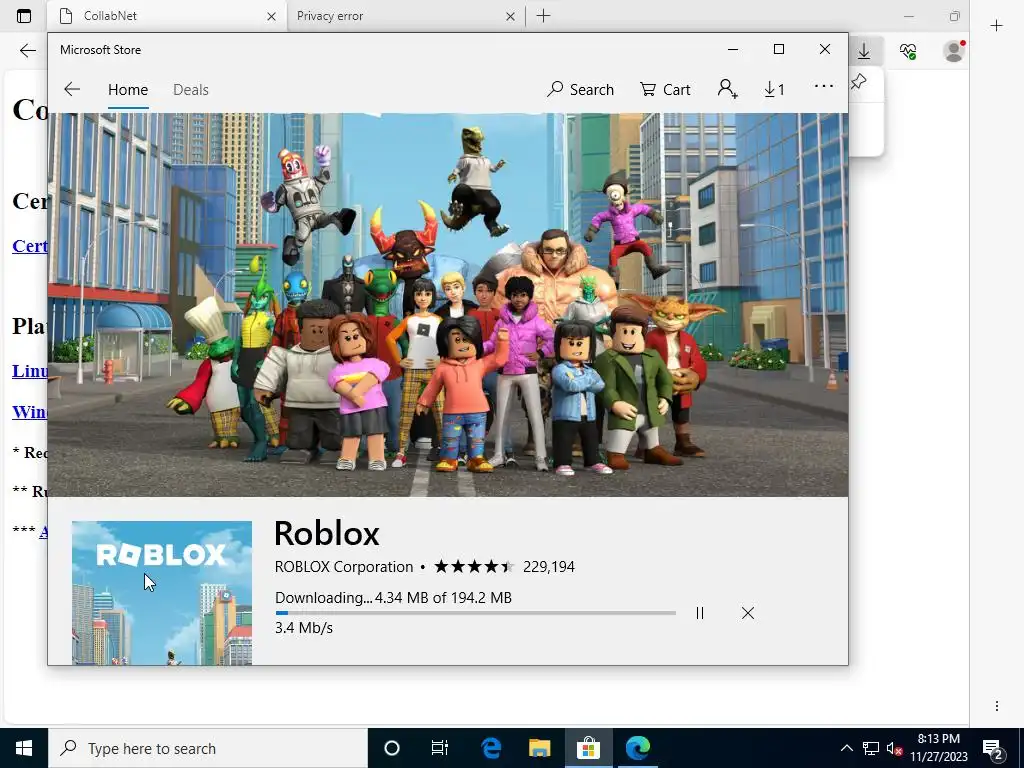Click the Roblox download progress bar
1024x768 pixels.
(x=475, y=613)
